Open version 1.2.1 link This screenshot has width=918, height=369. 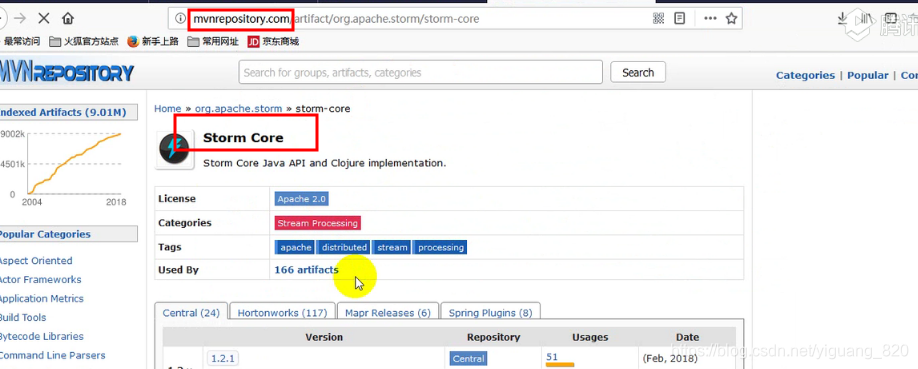pos(223,358)
